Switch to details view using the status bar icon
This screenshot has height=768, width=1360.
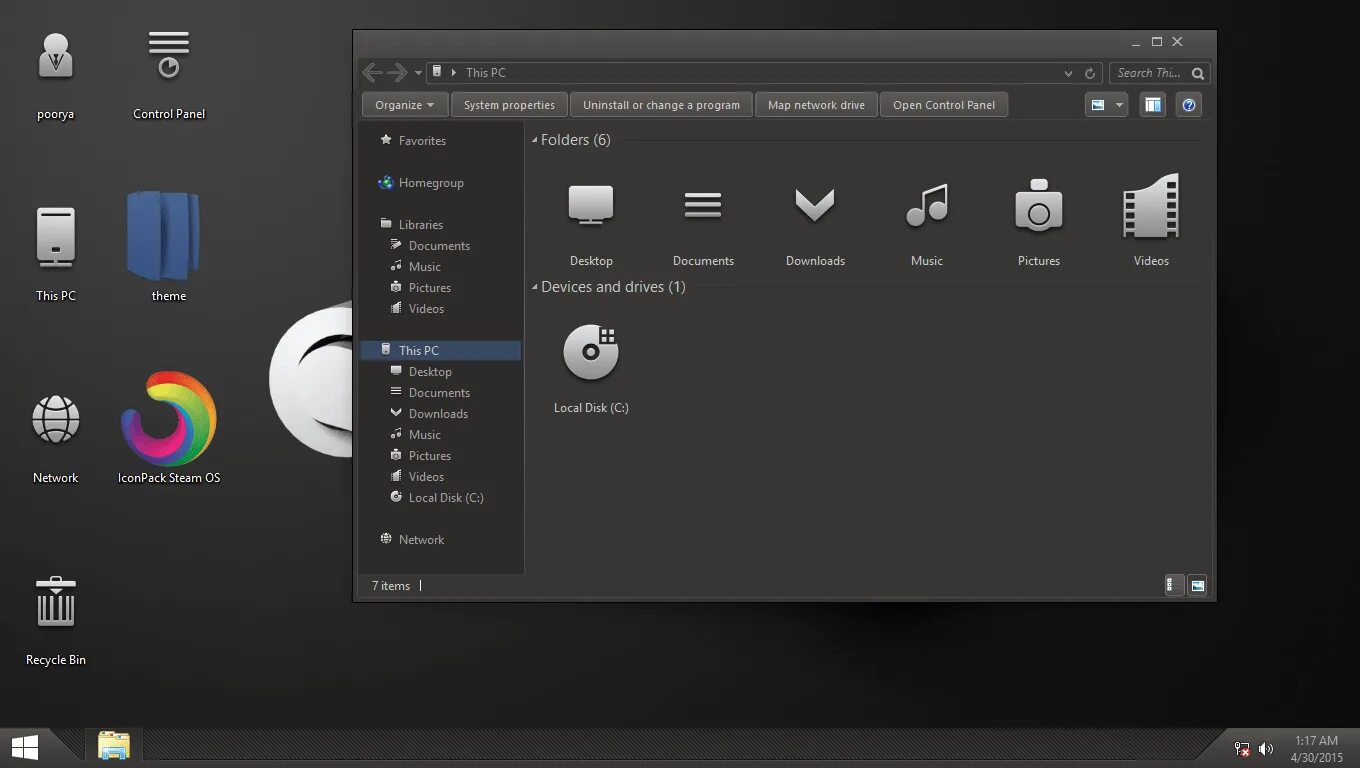(x=1173, y=585)
